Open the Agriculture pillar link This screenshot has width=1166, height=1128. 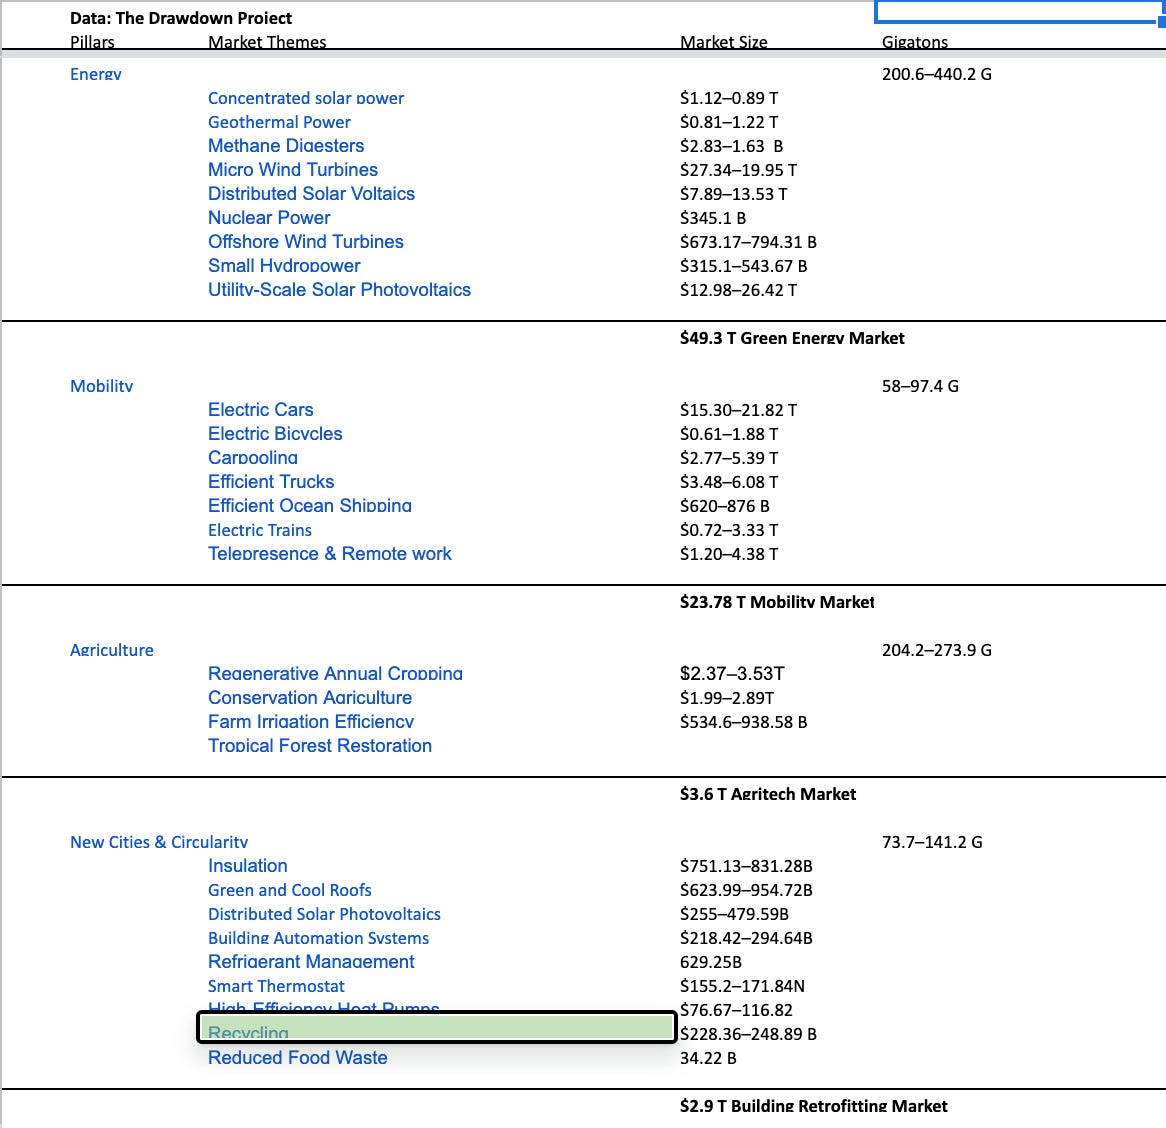click(112, 650)
